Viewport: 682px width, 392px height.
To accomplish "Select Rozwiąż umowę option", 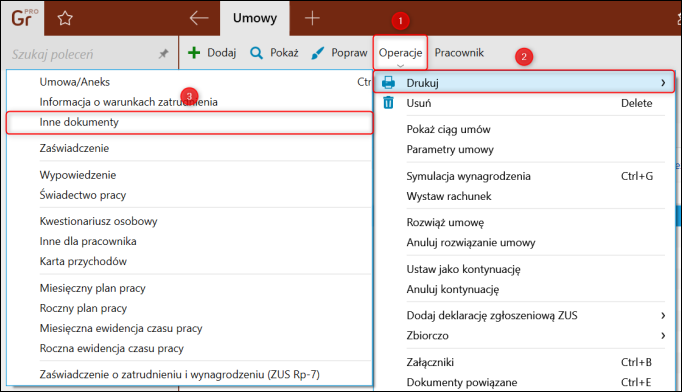I will pos(445,222).
